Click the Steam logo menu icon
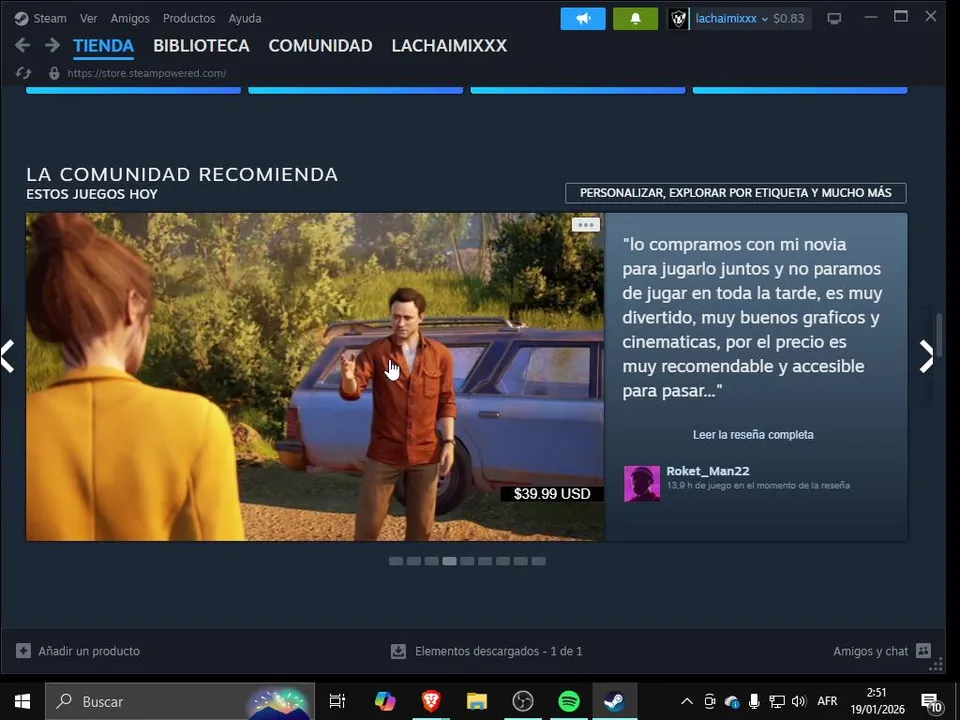The width and height of the screenshot is (960, 720). click(21, 18)
